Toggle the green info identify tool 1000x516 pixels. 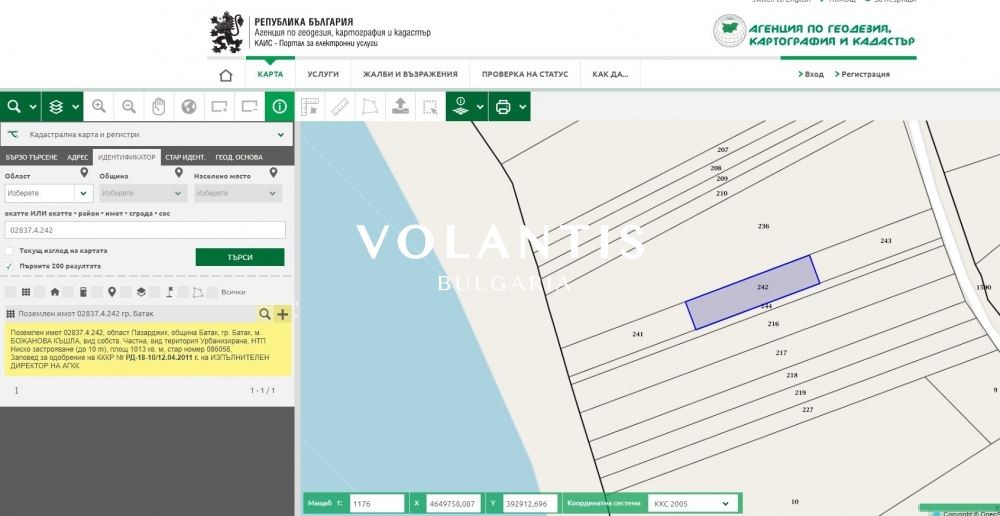279,107
